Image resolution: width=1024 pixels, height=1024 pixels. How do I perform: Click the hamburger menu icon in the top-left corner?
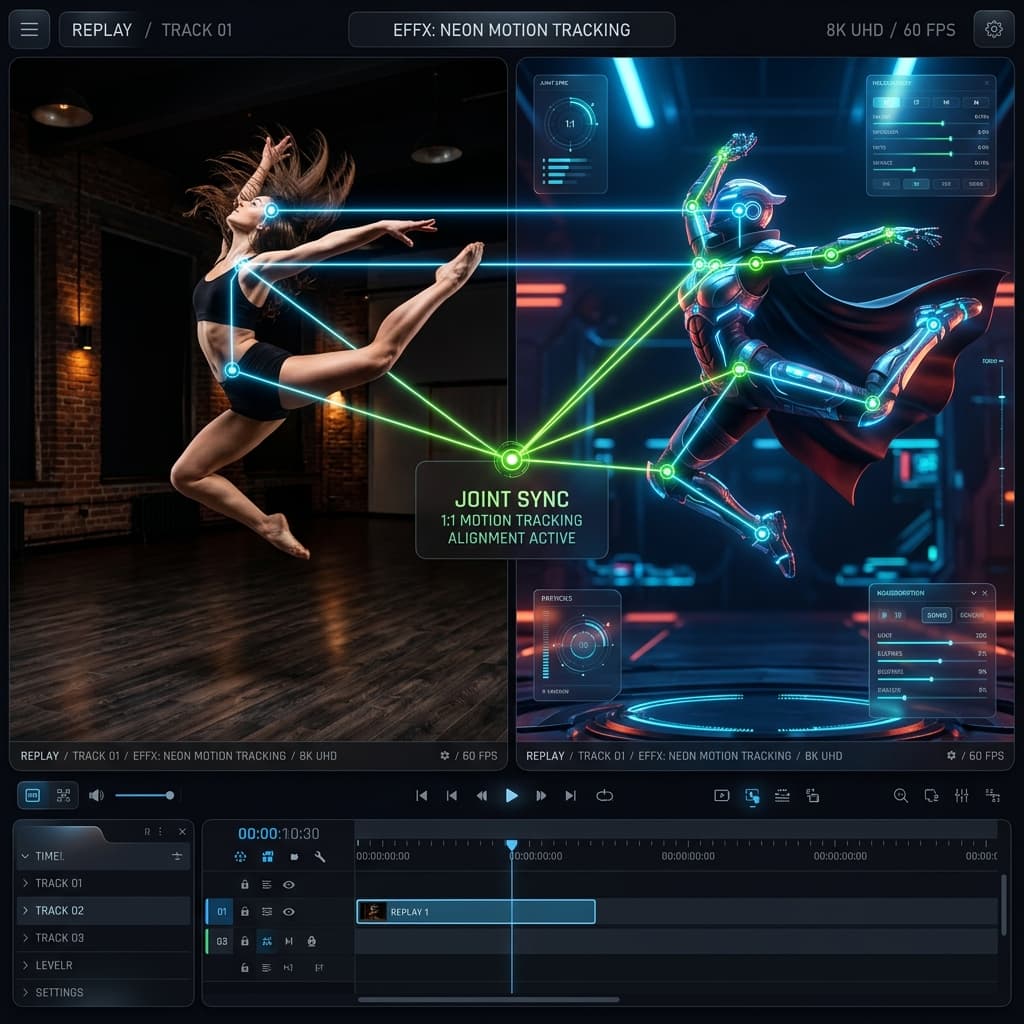pos(29,28)
